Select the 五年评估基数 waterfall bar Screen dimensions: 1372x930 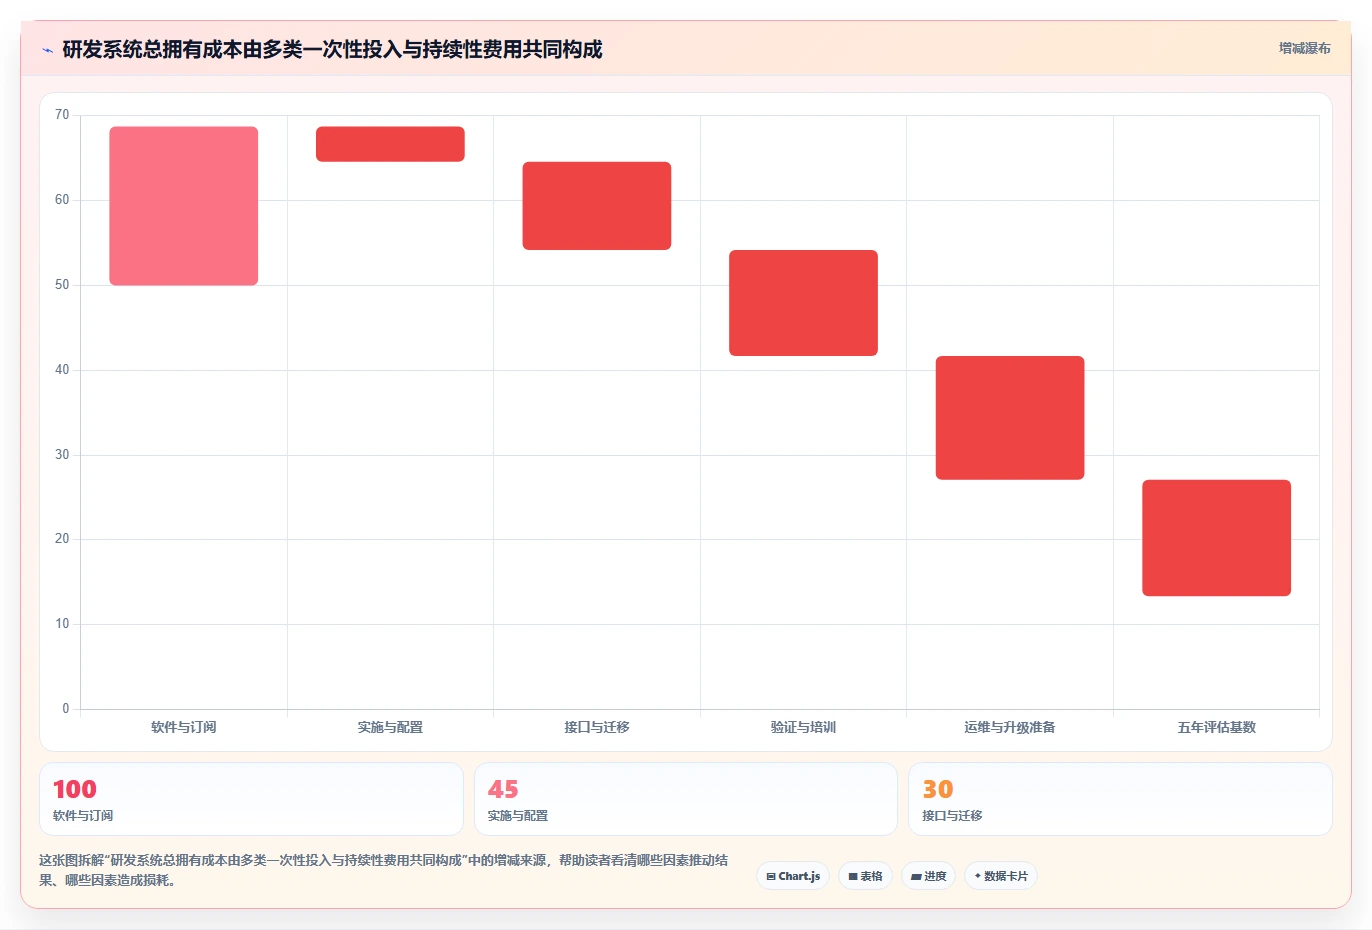1216,538
